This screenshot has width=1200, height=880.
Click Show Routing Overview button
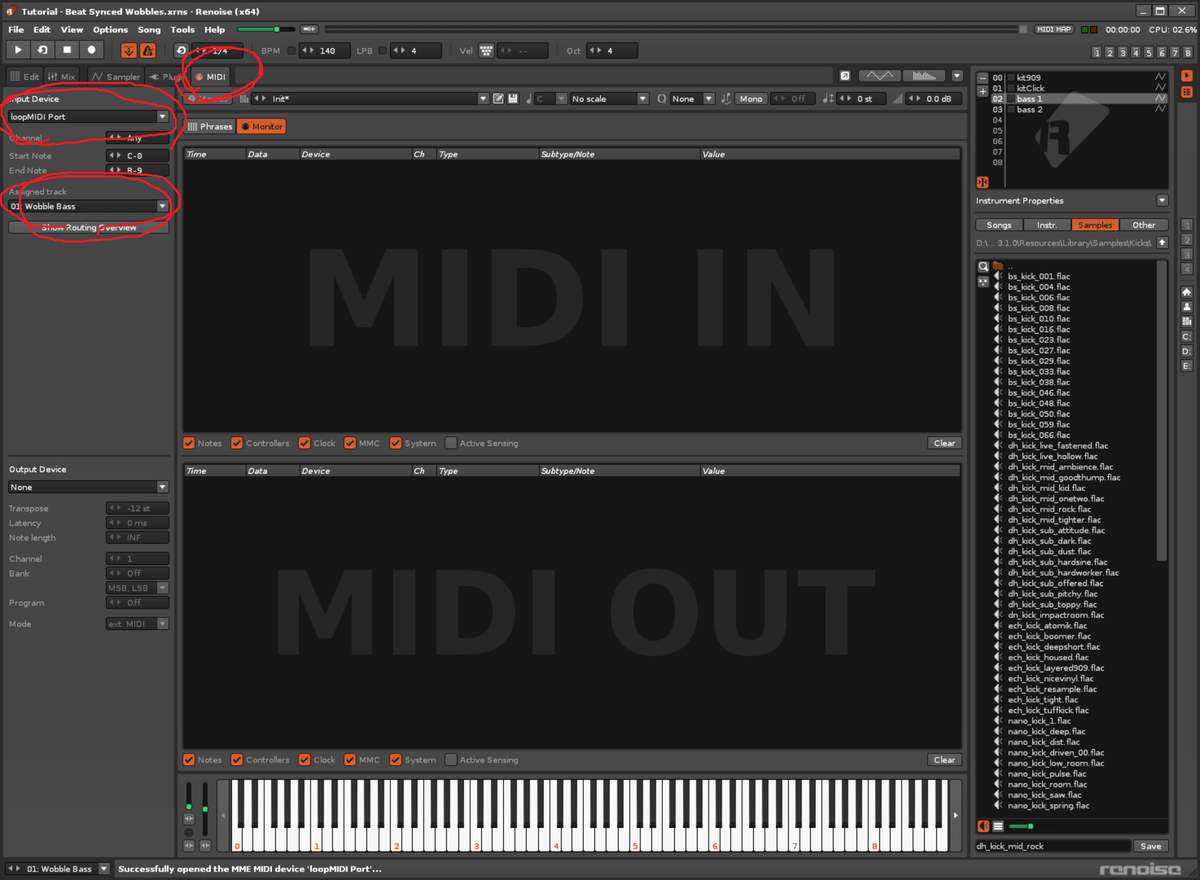click(x=88, y=228)
